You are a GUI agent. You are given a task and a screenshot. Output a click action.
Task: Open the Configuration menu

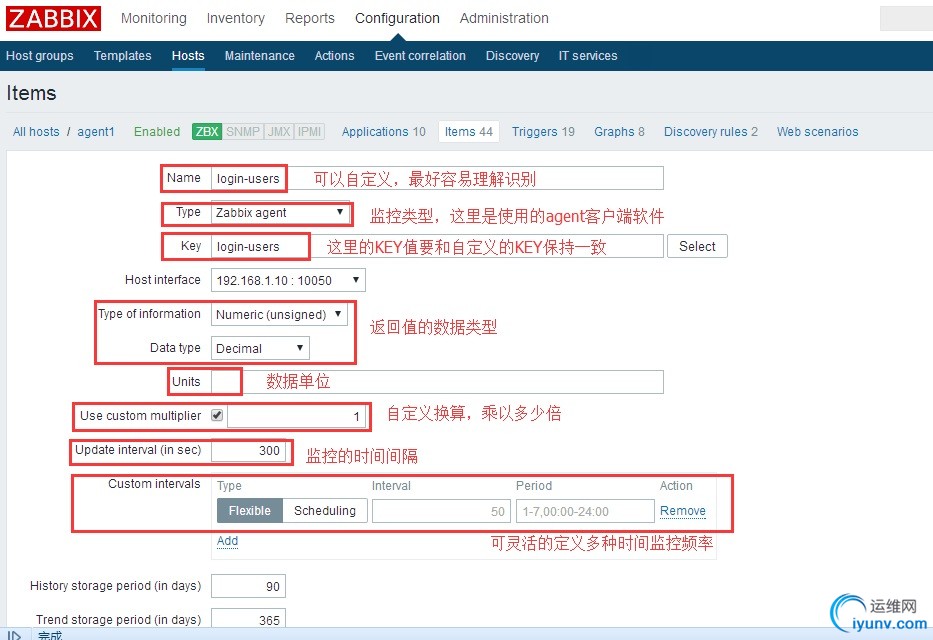pyautogui.click(x=397, y=18)
